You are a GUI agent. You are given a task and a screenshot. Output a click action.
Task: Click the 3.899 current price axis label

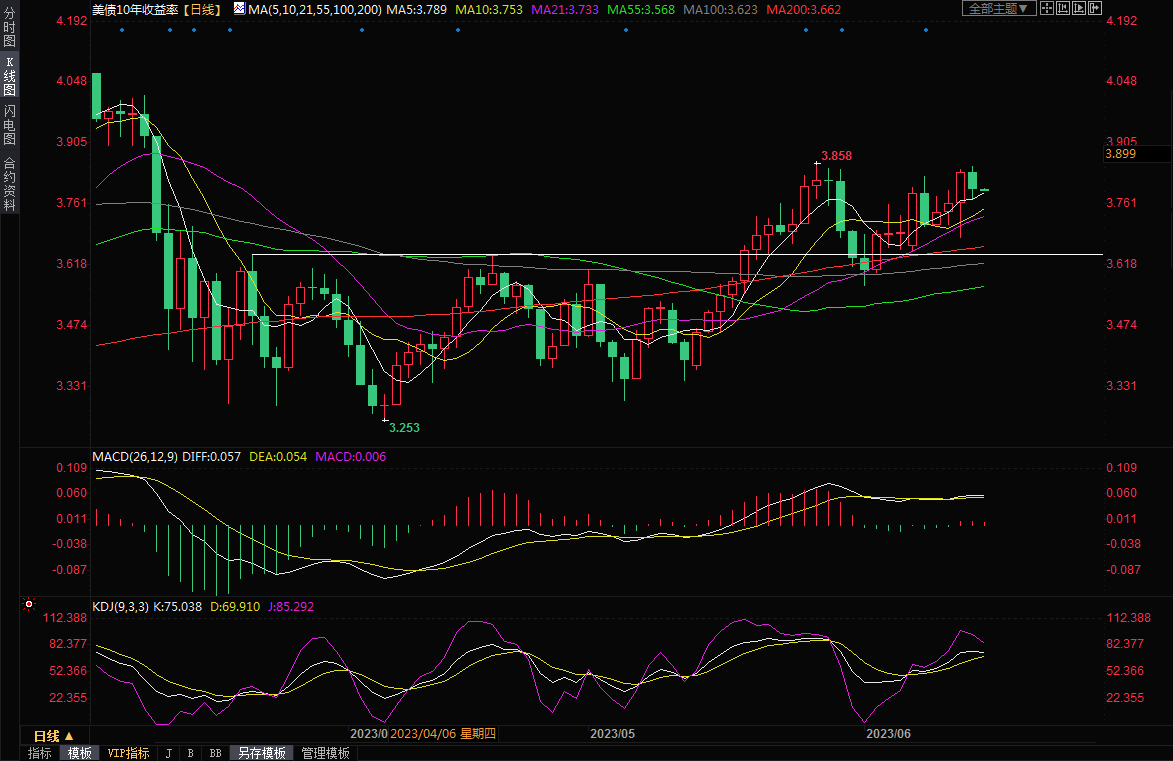click(x=1120, y=154)
